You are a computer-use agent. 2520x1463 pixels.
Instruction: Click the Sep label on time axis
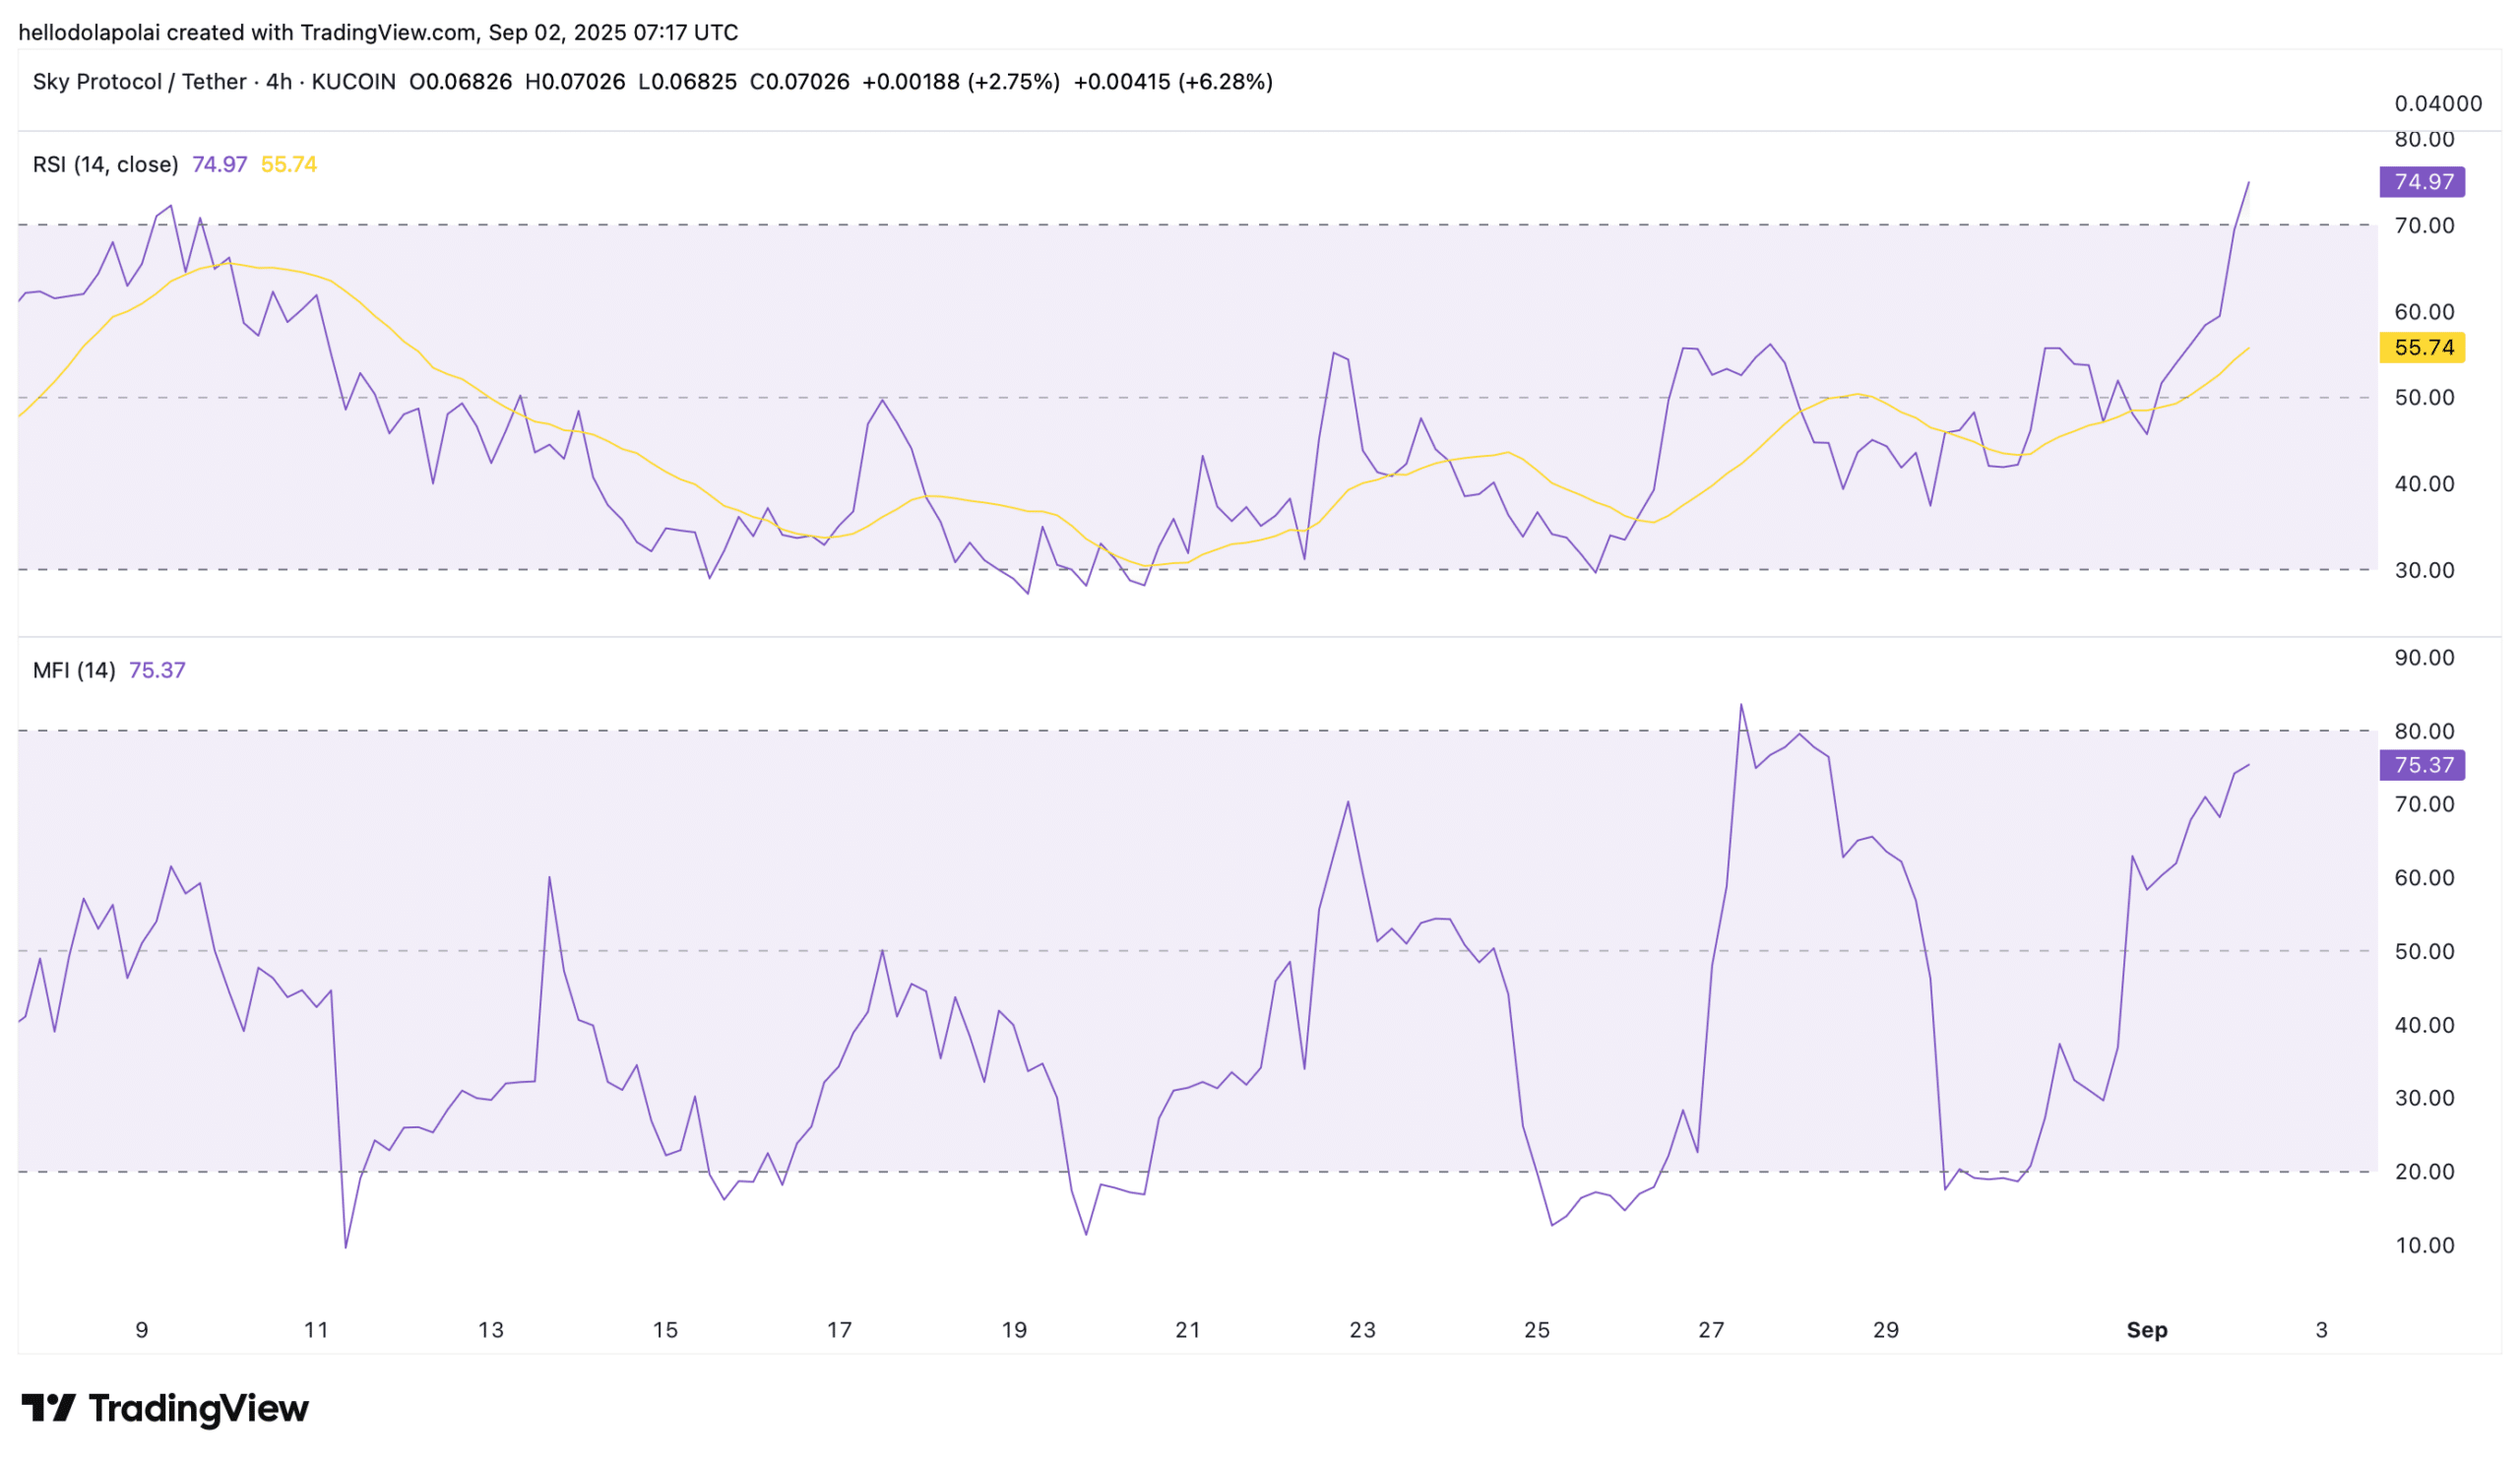[2146, 1330]
